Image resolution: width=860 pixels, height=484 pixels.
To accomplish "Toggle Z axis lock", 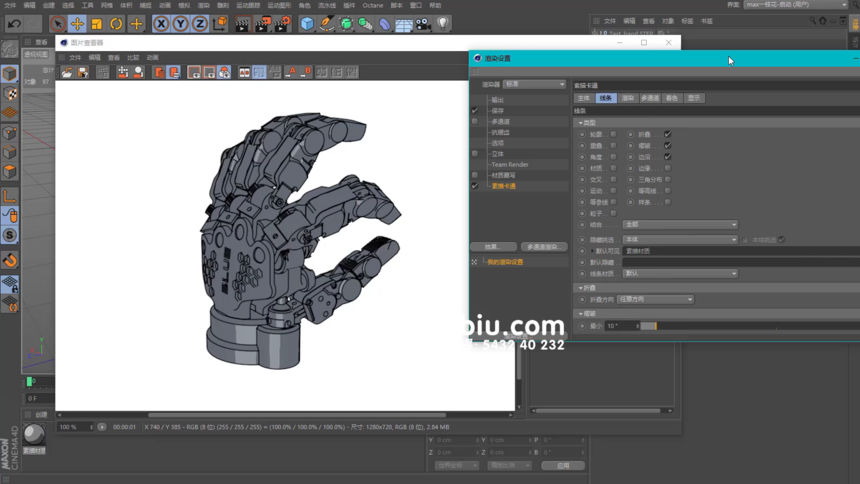I will click(x=200, y=24).
